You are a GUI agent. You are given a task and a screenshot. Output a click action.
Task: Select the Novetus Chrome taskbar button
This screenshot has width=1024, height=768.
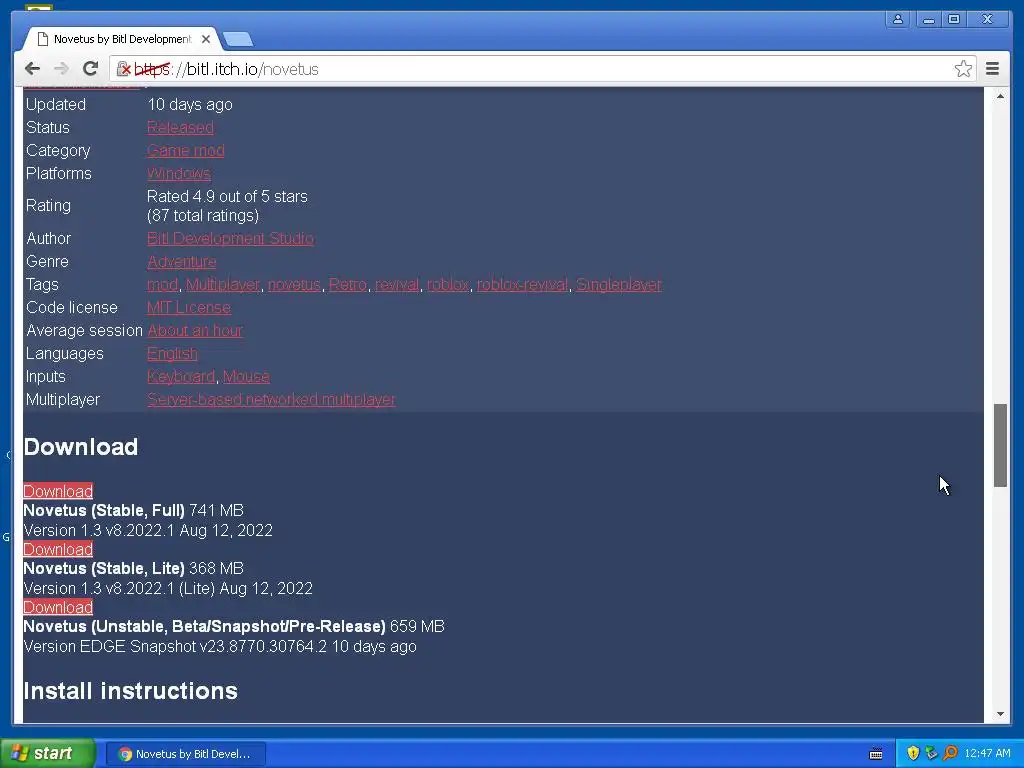click(186, 754)
